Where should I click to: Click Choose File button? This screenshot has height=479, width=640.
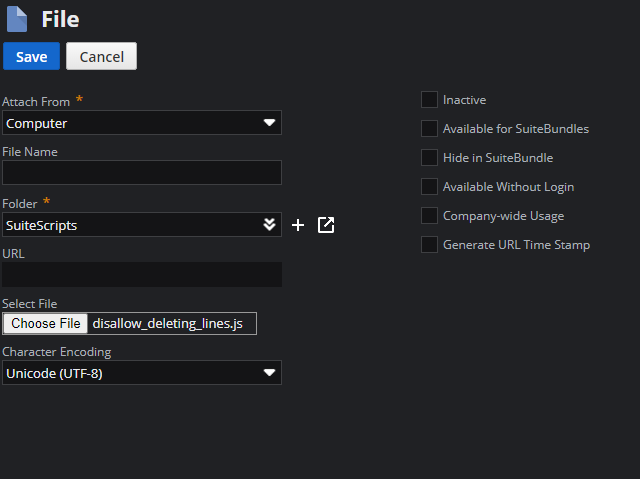click(x=46, y=324)
